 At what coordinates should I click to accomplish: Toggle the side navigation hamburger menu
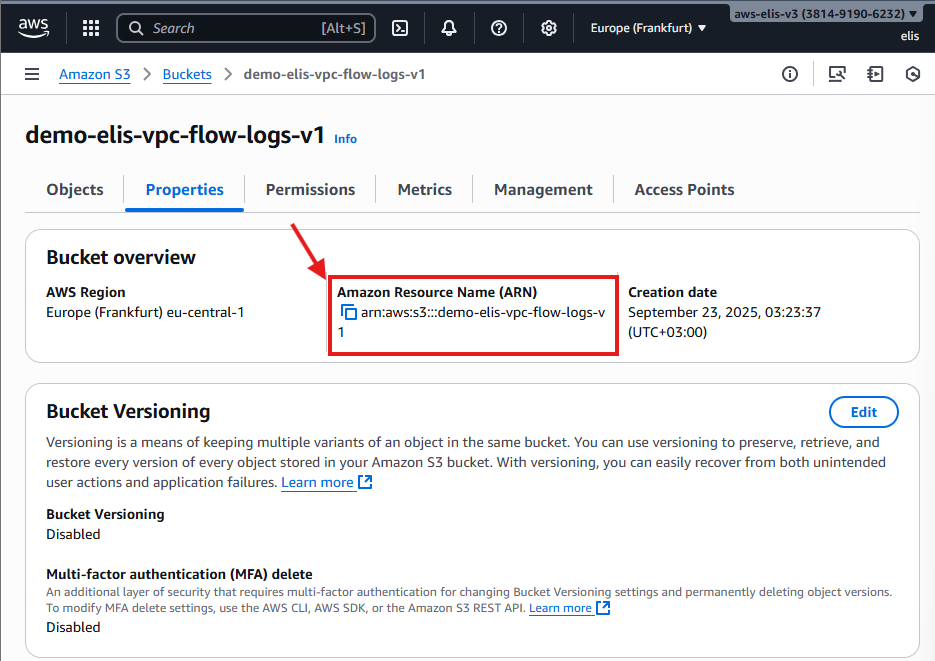32,74
